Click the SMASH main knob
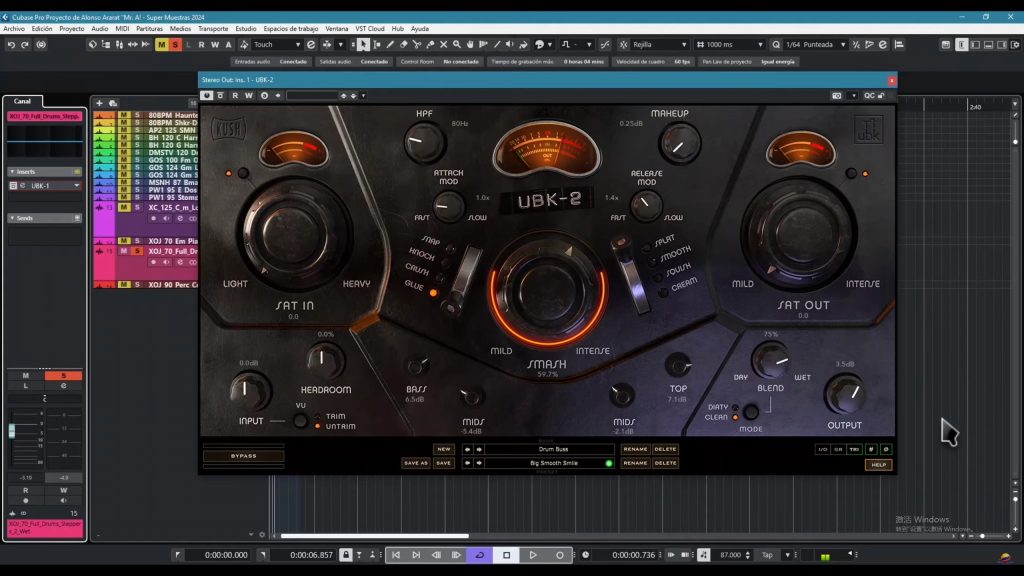Screen dimensions: 1024x576 [x=547, y=290]
